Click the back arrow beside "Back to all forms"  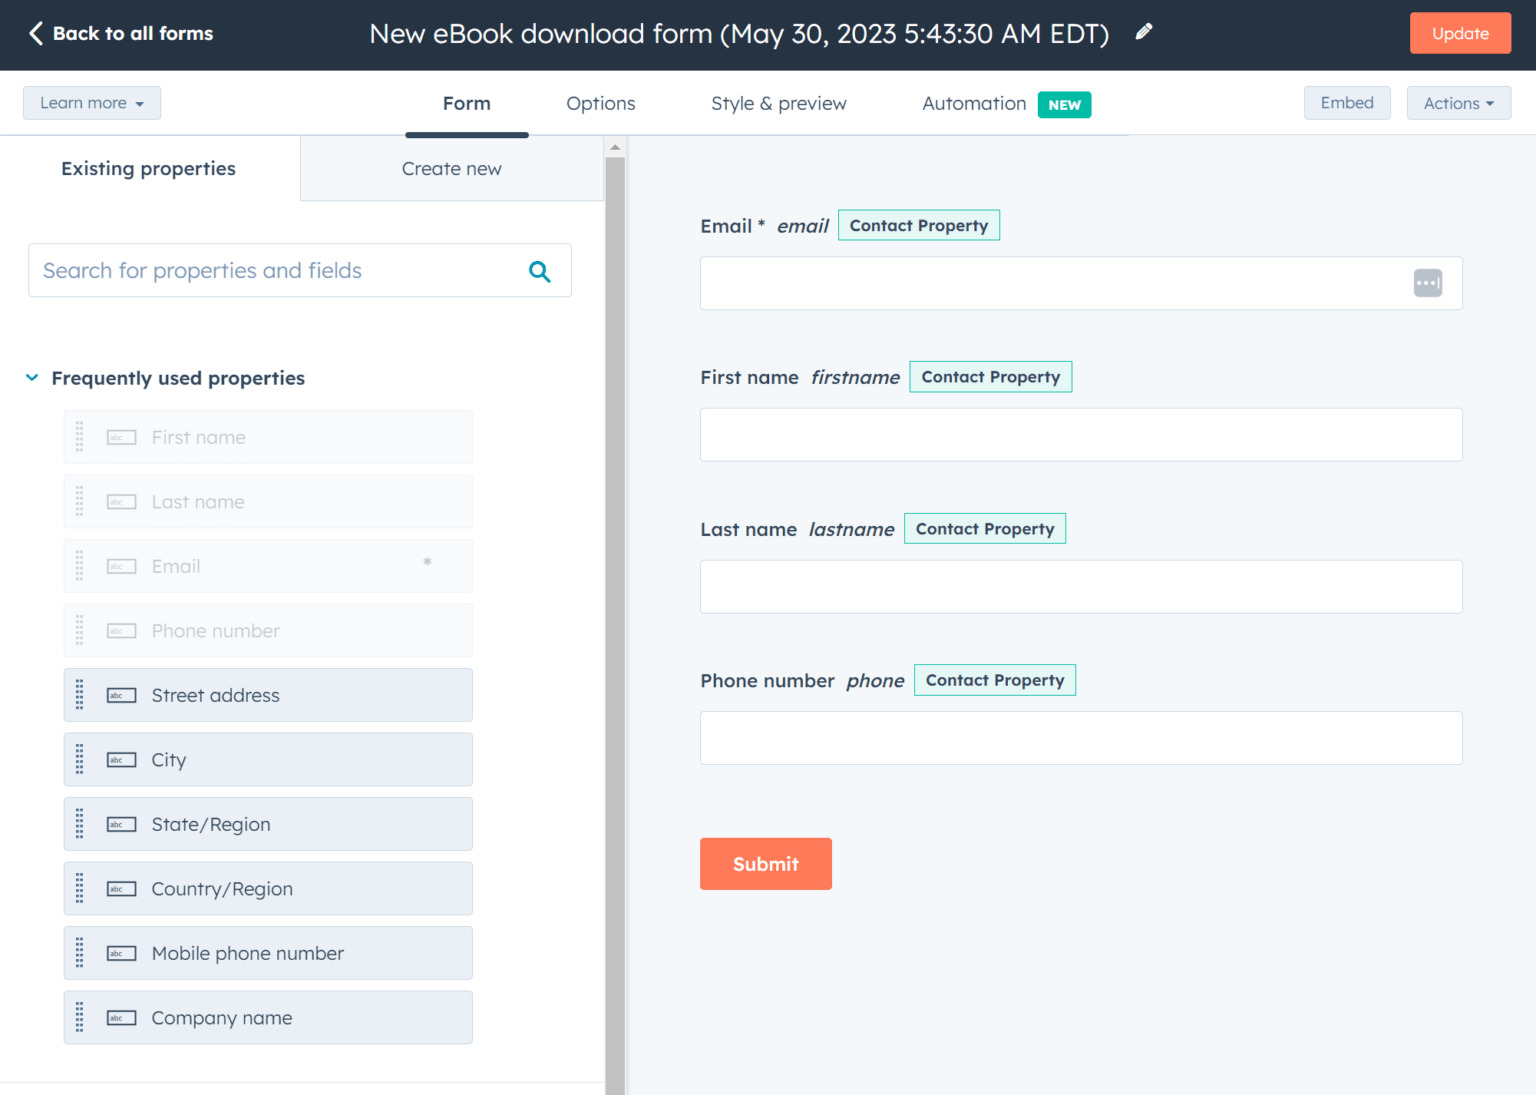36,33
